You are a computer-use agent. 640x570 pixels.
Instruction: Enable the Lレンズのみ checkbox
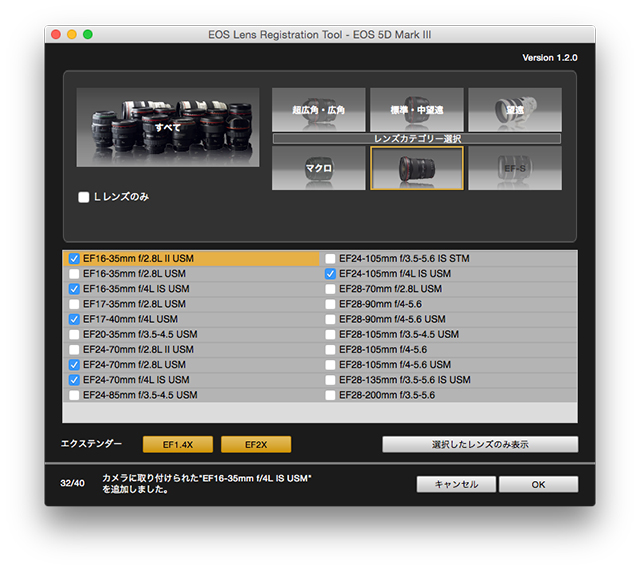[84, 197]
